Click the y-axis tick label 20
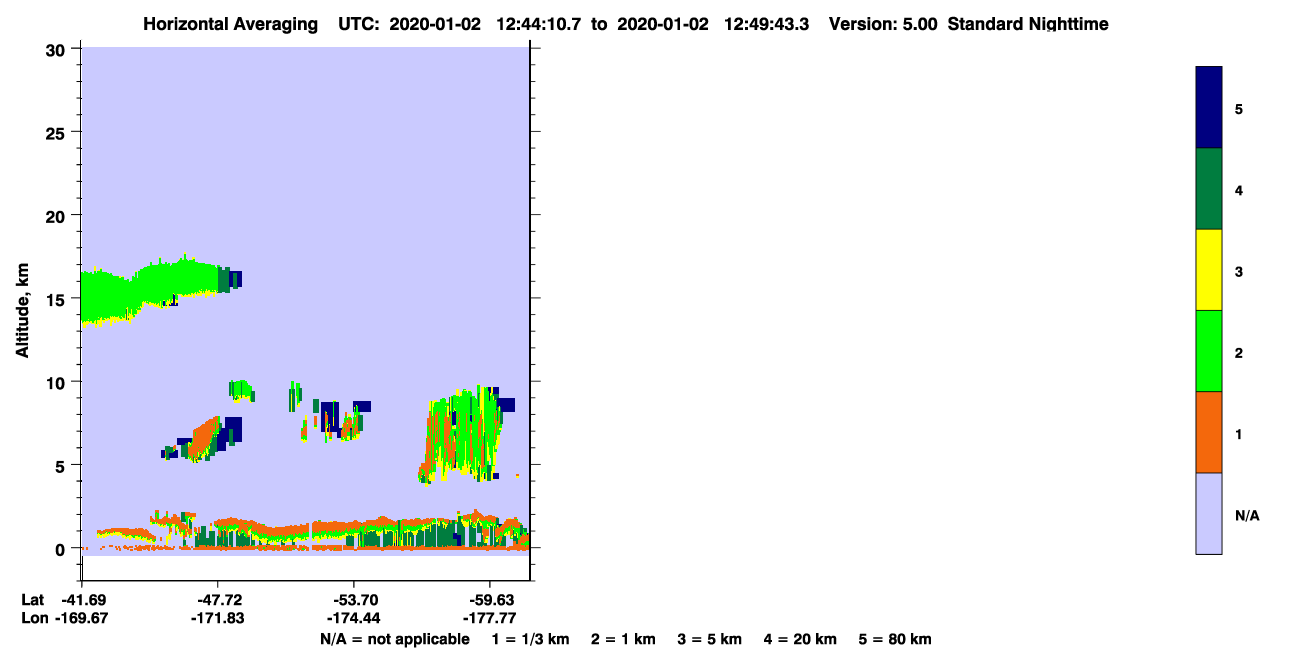Screen dimensions: 1300x667 pyautogui.click(x=57, y=215)
